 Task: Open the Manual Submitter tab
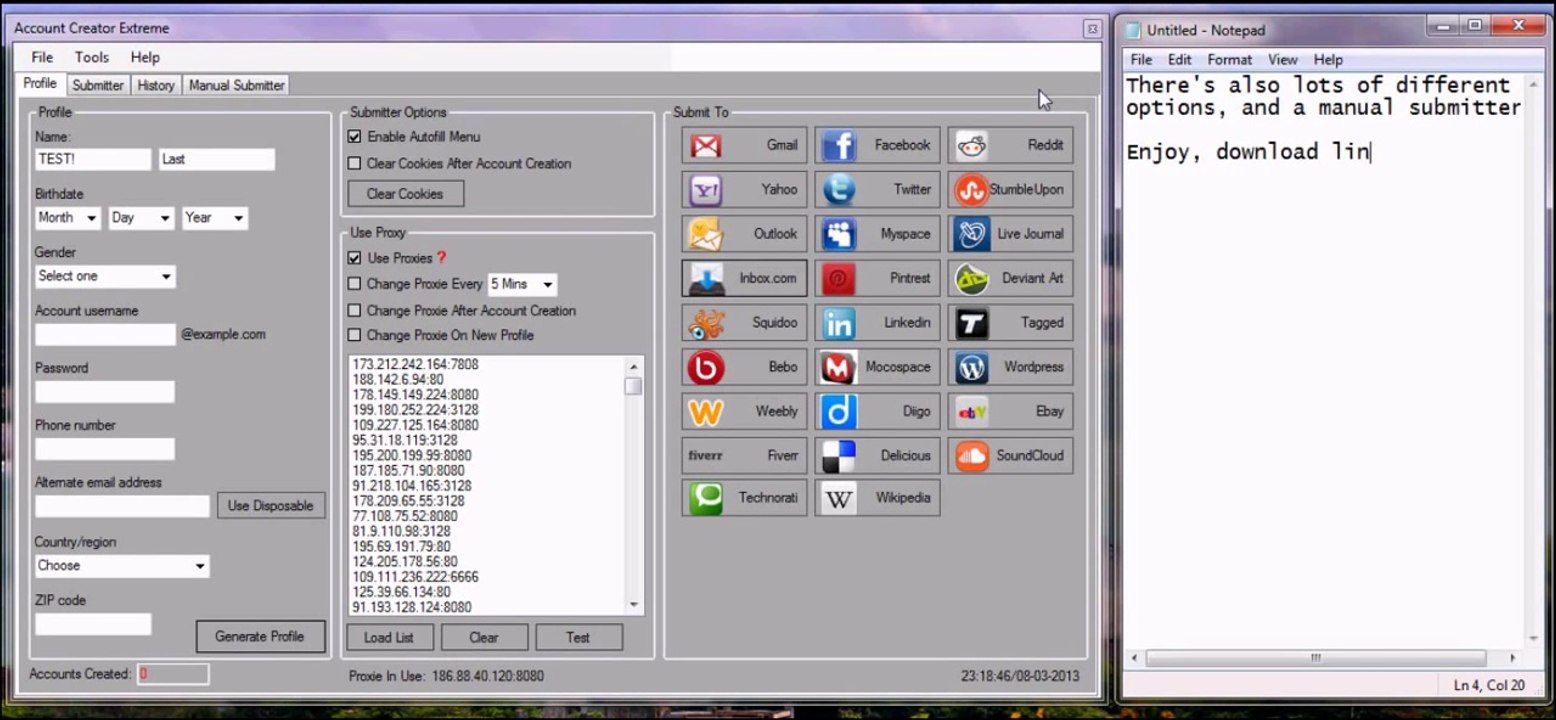click(x=237, y=86)
